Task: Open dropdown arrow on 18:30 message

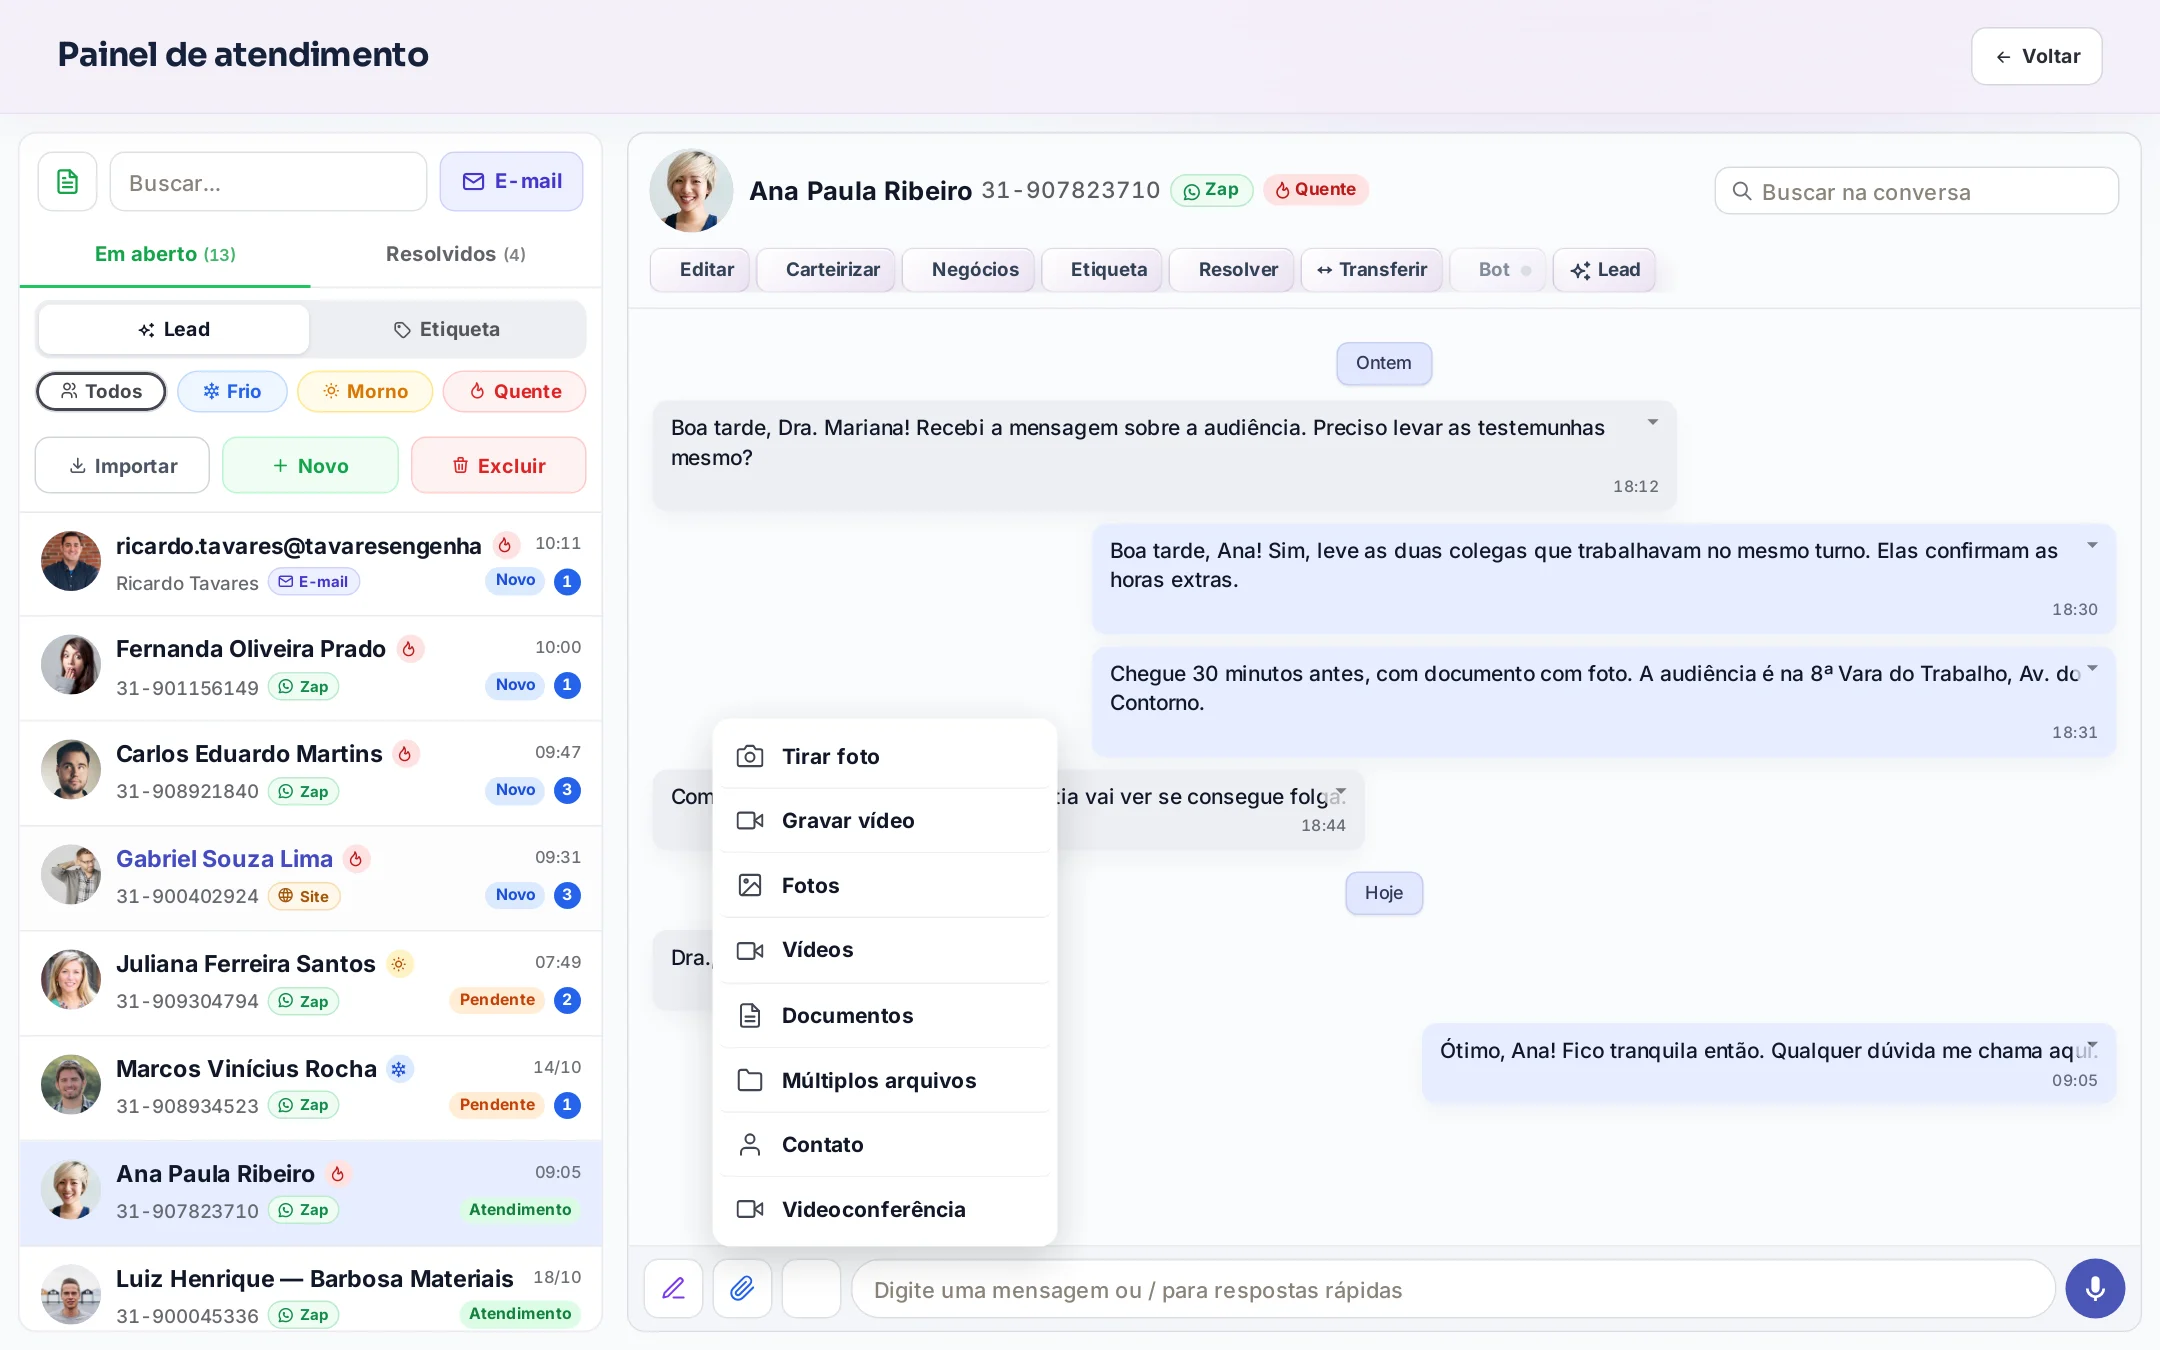Action: tap(2092, 545)
